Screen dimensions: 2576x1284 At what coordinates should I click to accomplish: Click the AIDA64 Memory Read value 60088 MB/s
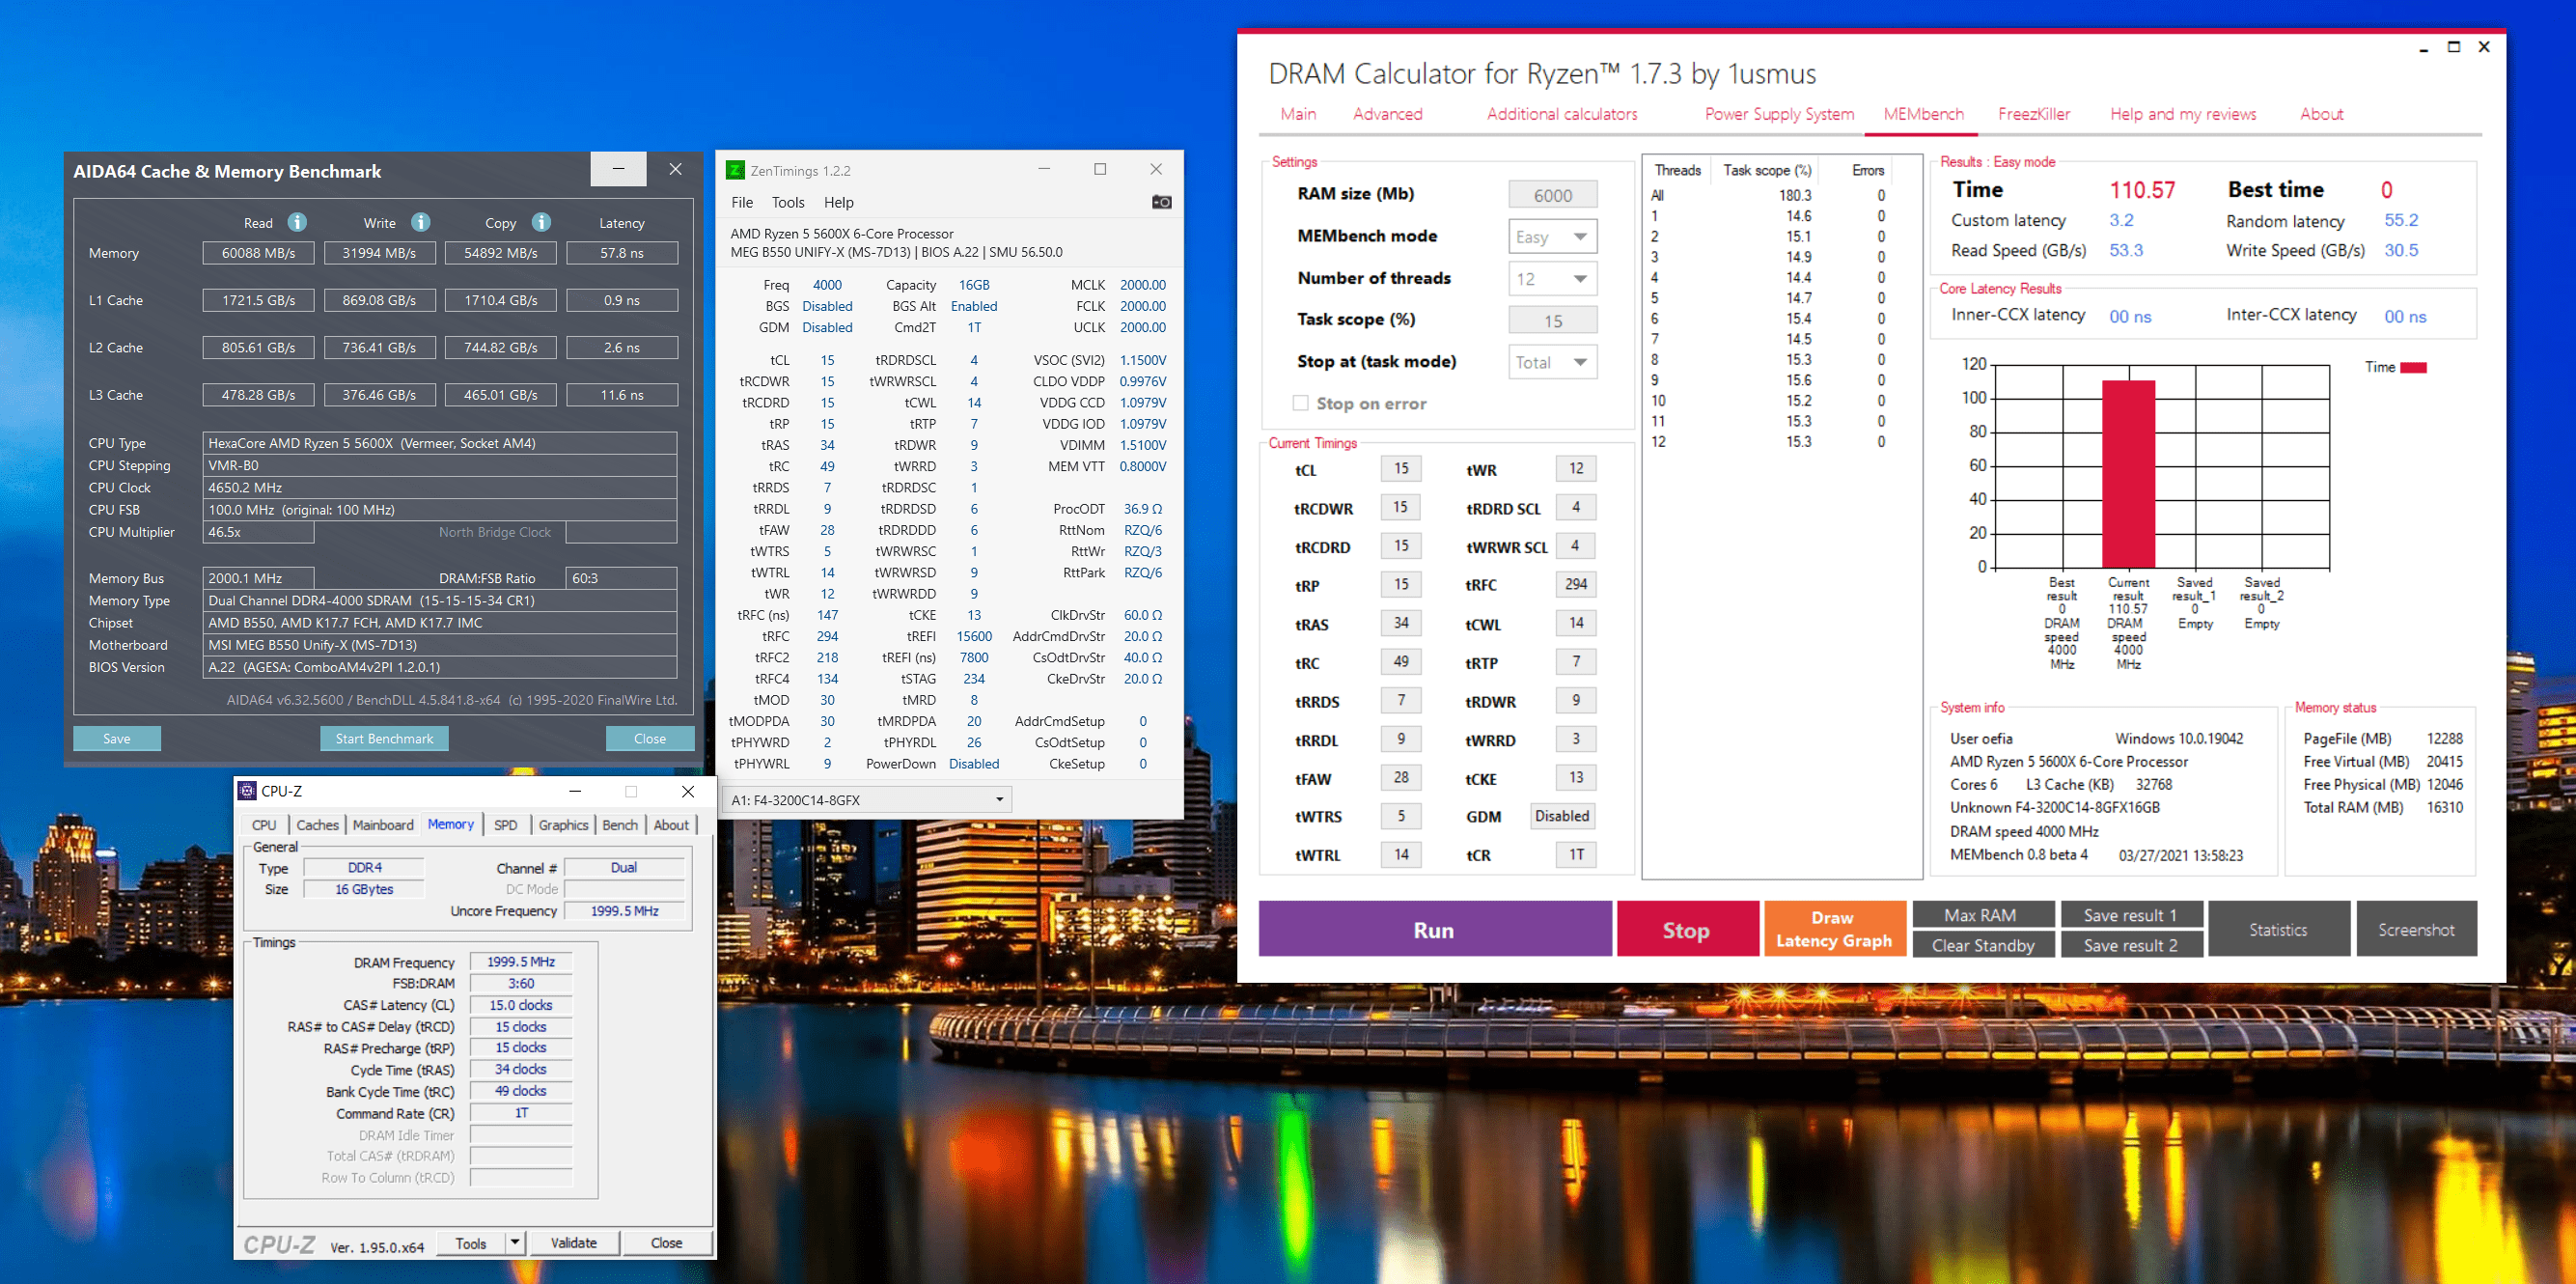point(258,253)
